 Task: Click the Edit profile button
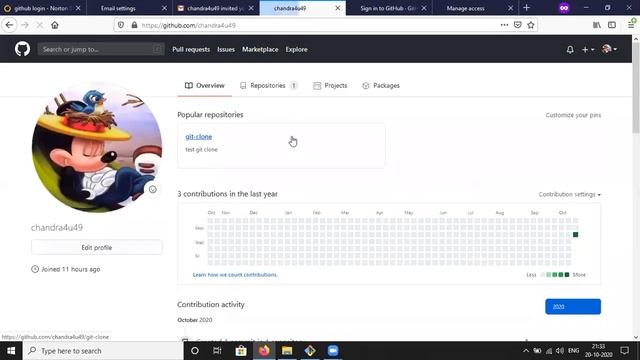[x=96, y=247]
